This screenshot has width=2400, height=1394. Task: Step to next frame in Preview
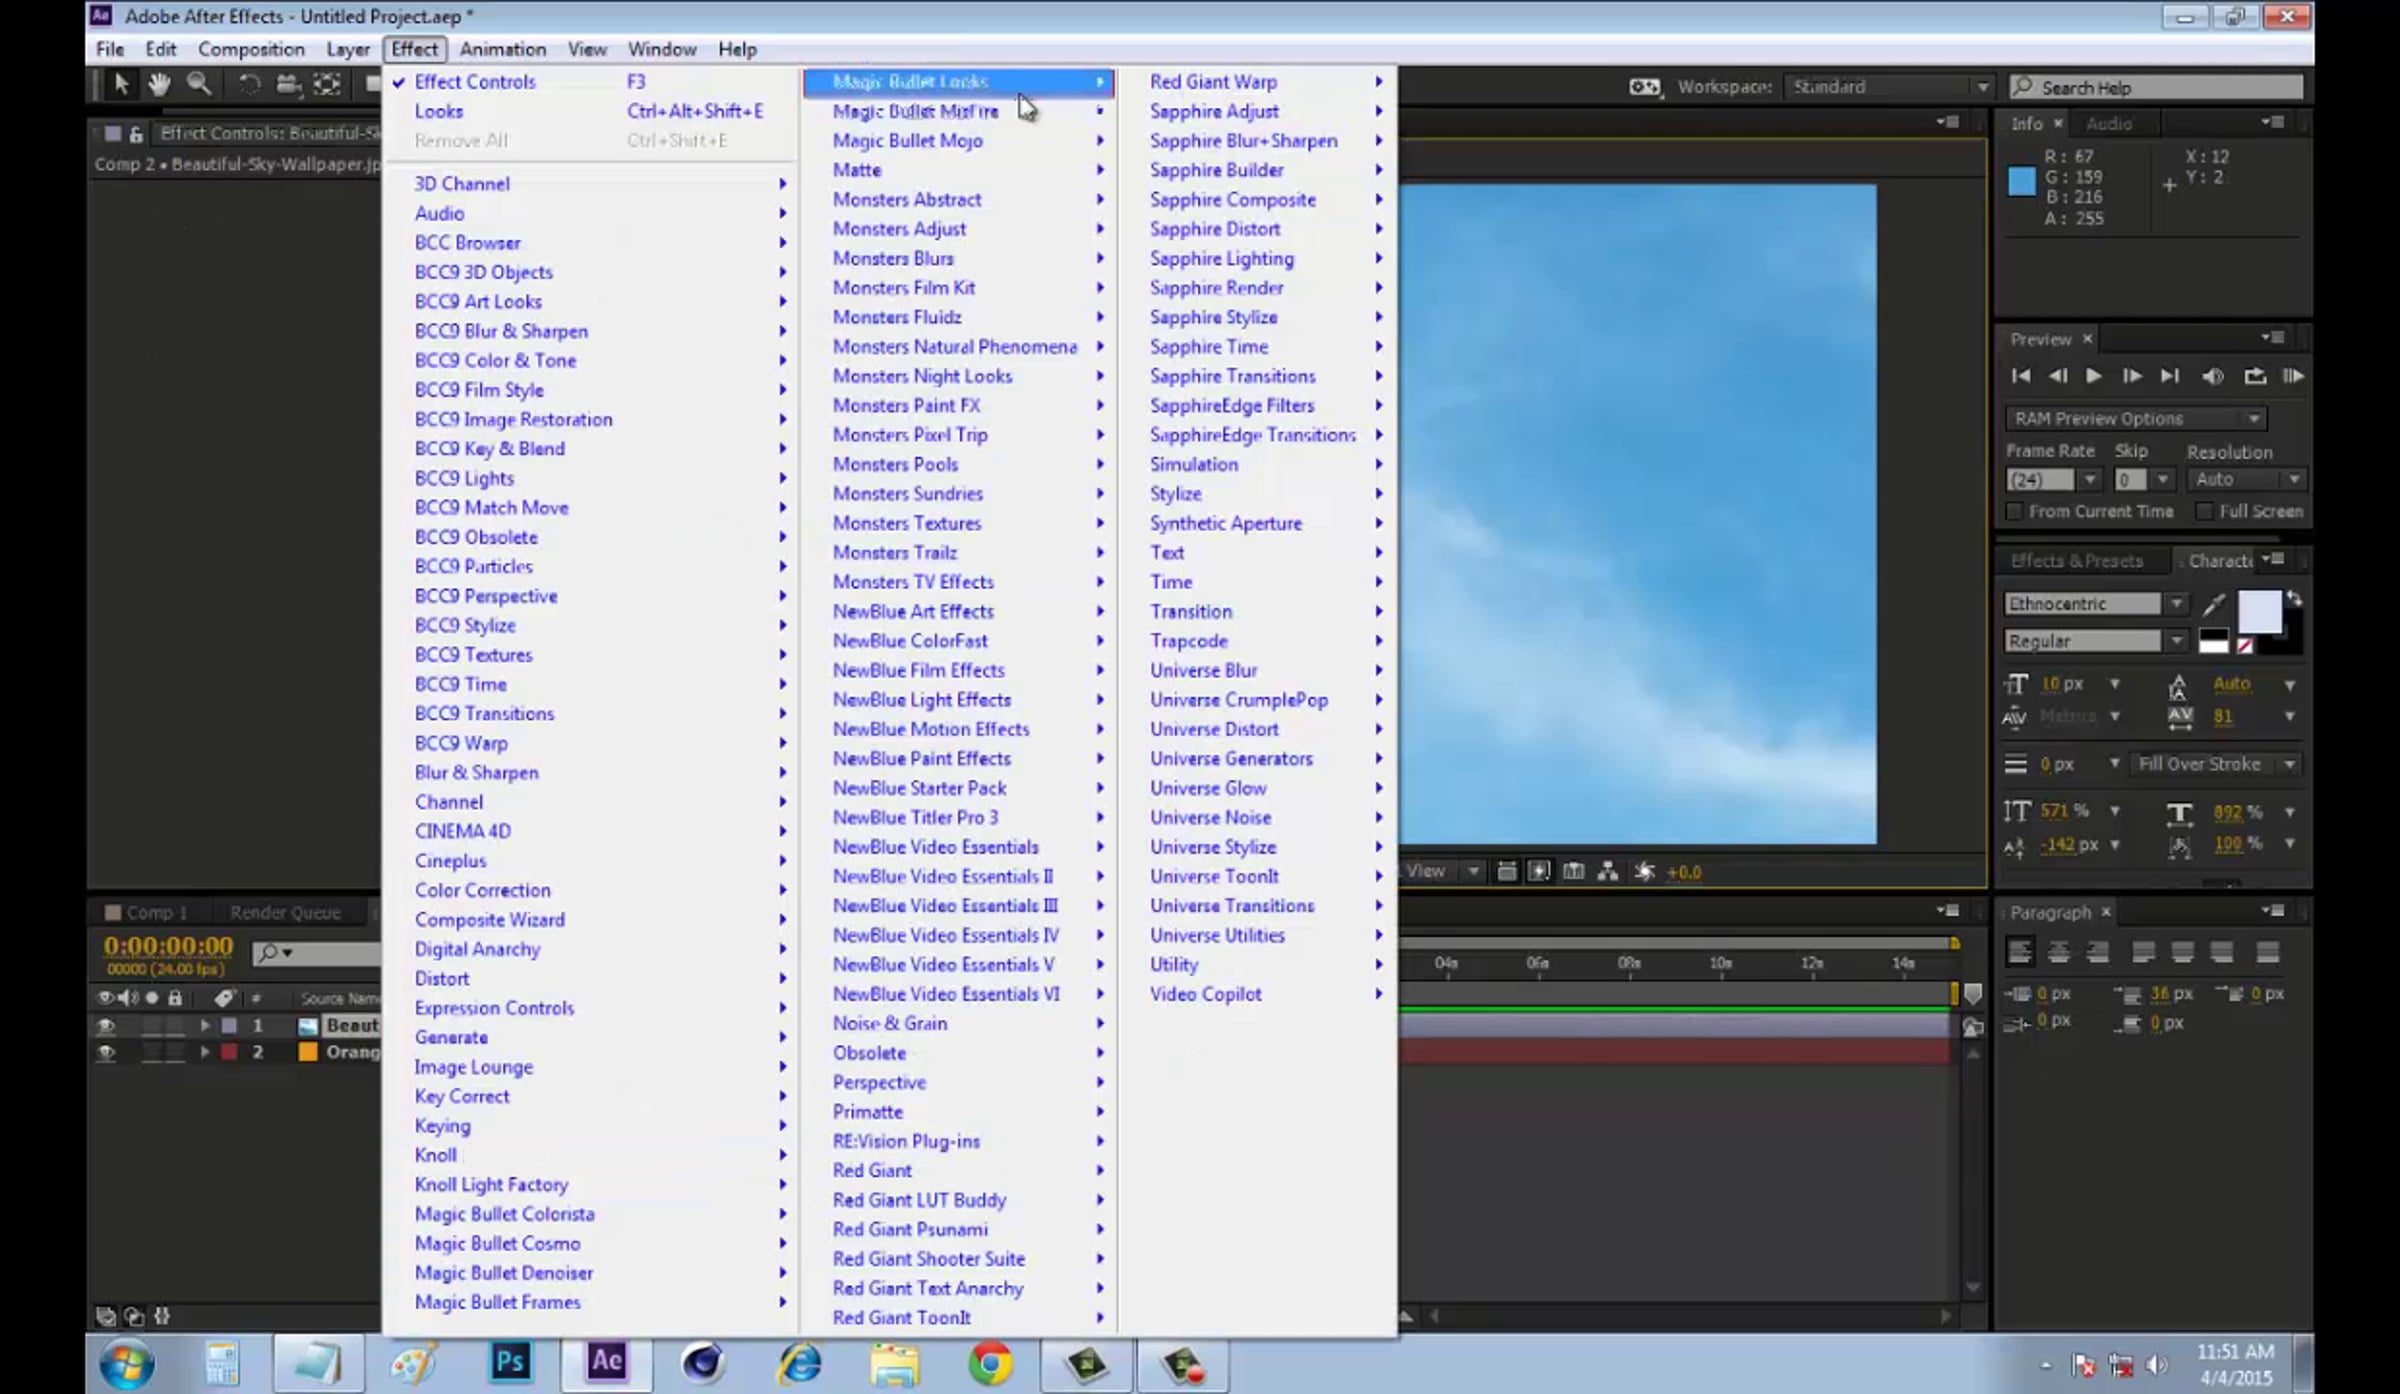coord(2131,376)
